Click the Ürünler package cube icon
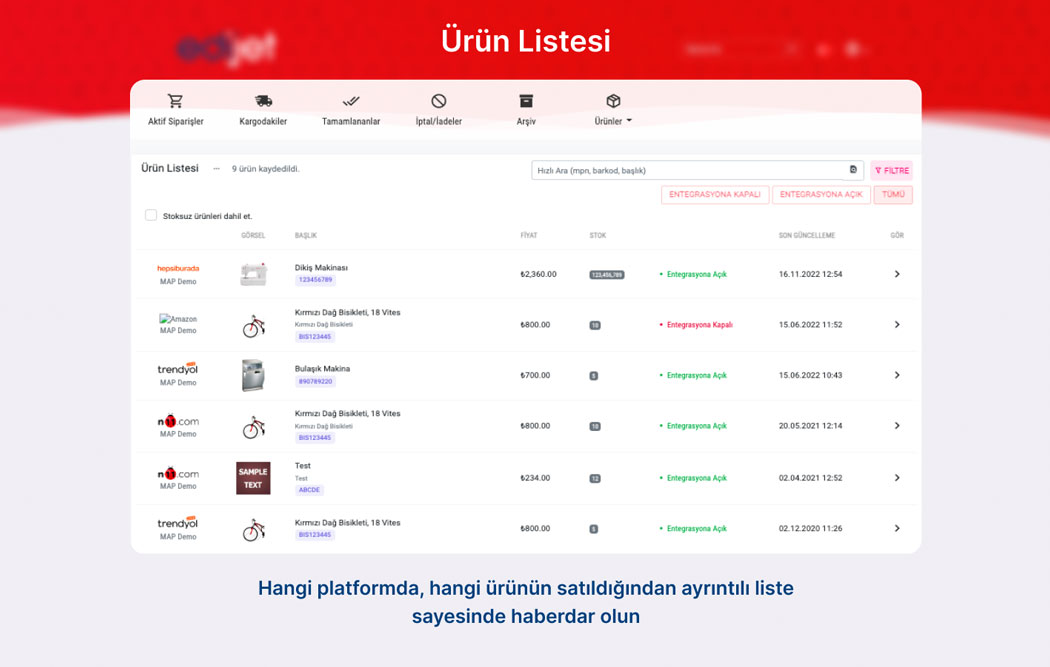This screenshot has width=1050, height=667. 613,101
